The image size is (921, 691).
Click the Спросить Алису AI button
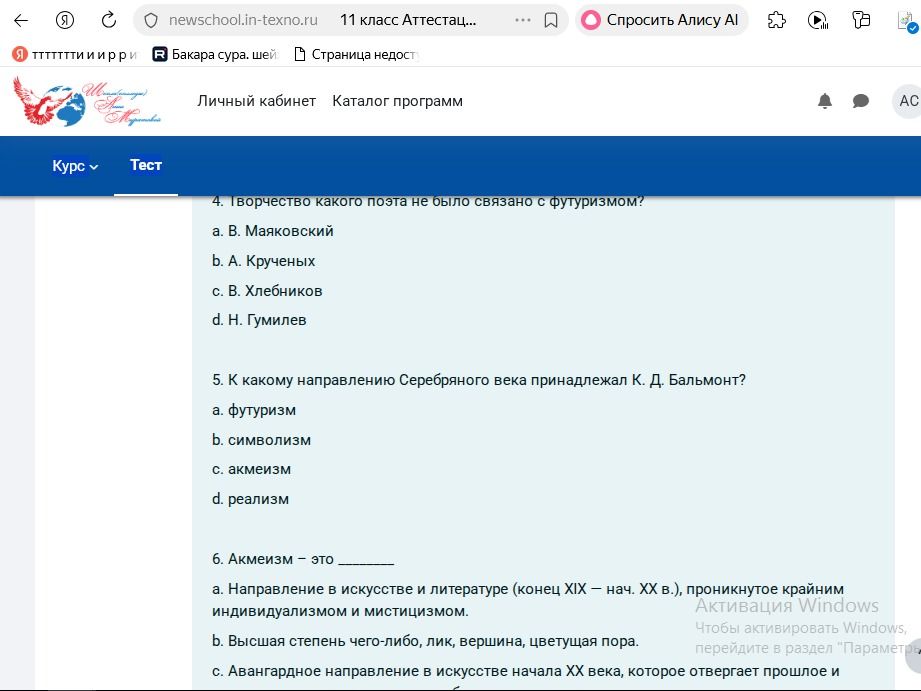click(661, 20)
